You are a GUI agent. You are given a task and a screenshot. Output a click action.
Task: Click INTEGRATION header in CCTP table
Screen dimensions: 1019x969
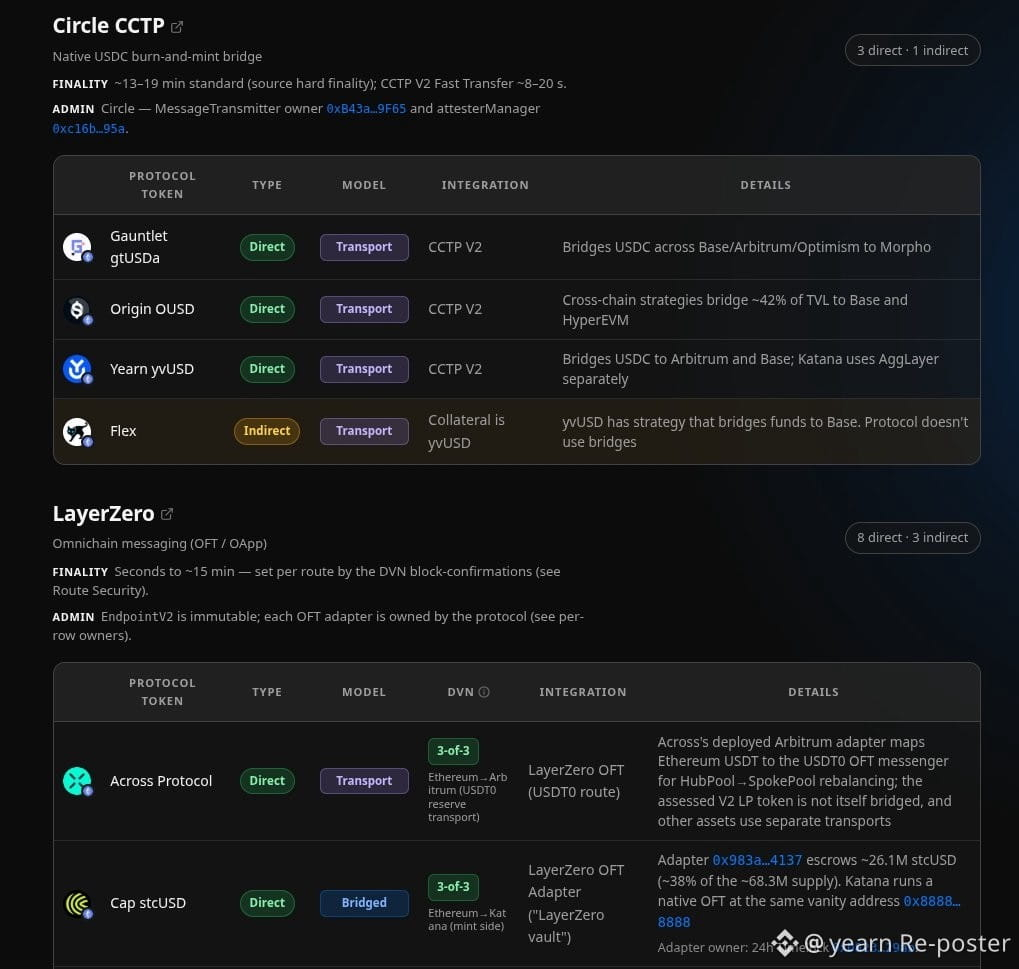(485, 185)
